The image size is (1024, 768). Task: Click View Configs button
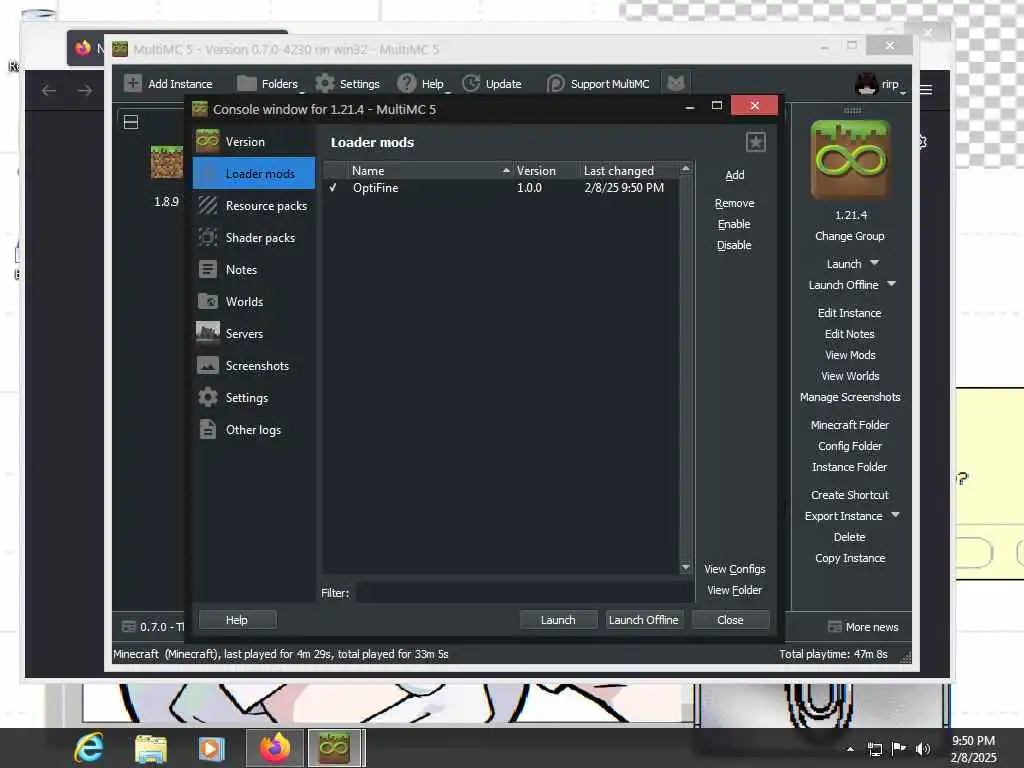735,569
